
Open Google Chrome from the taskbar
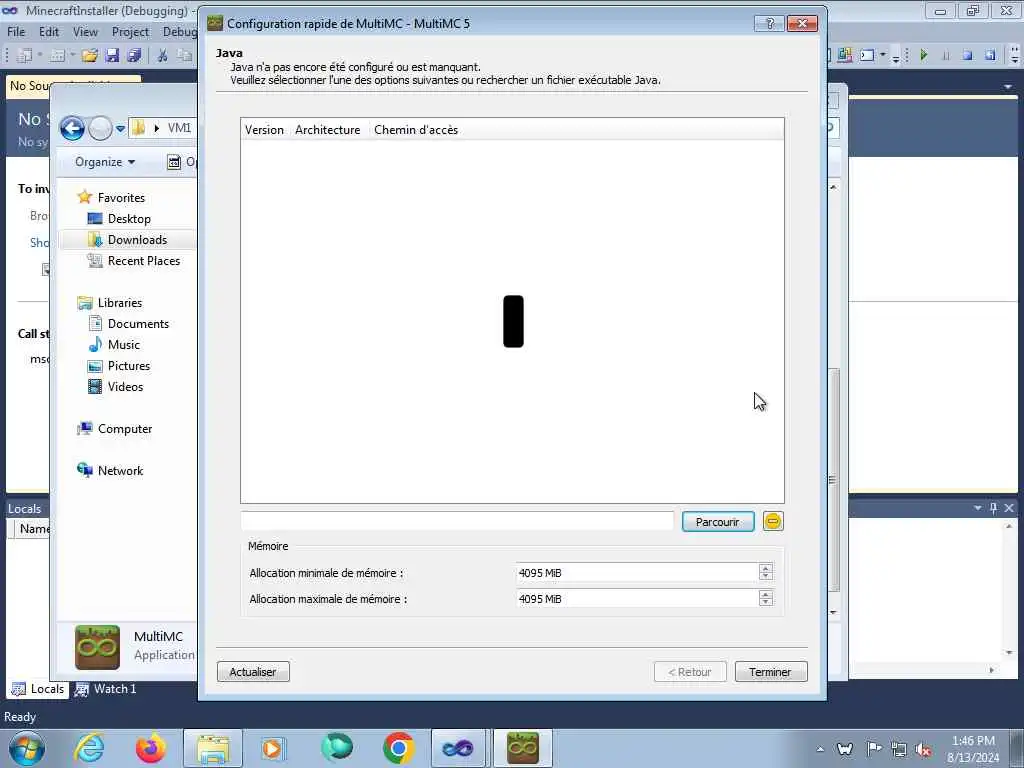click(398, 748)
